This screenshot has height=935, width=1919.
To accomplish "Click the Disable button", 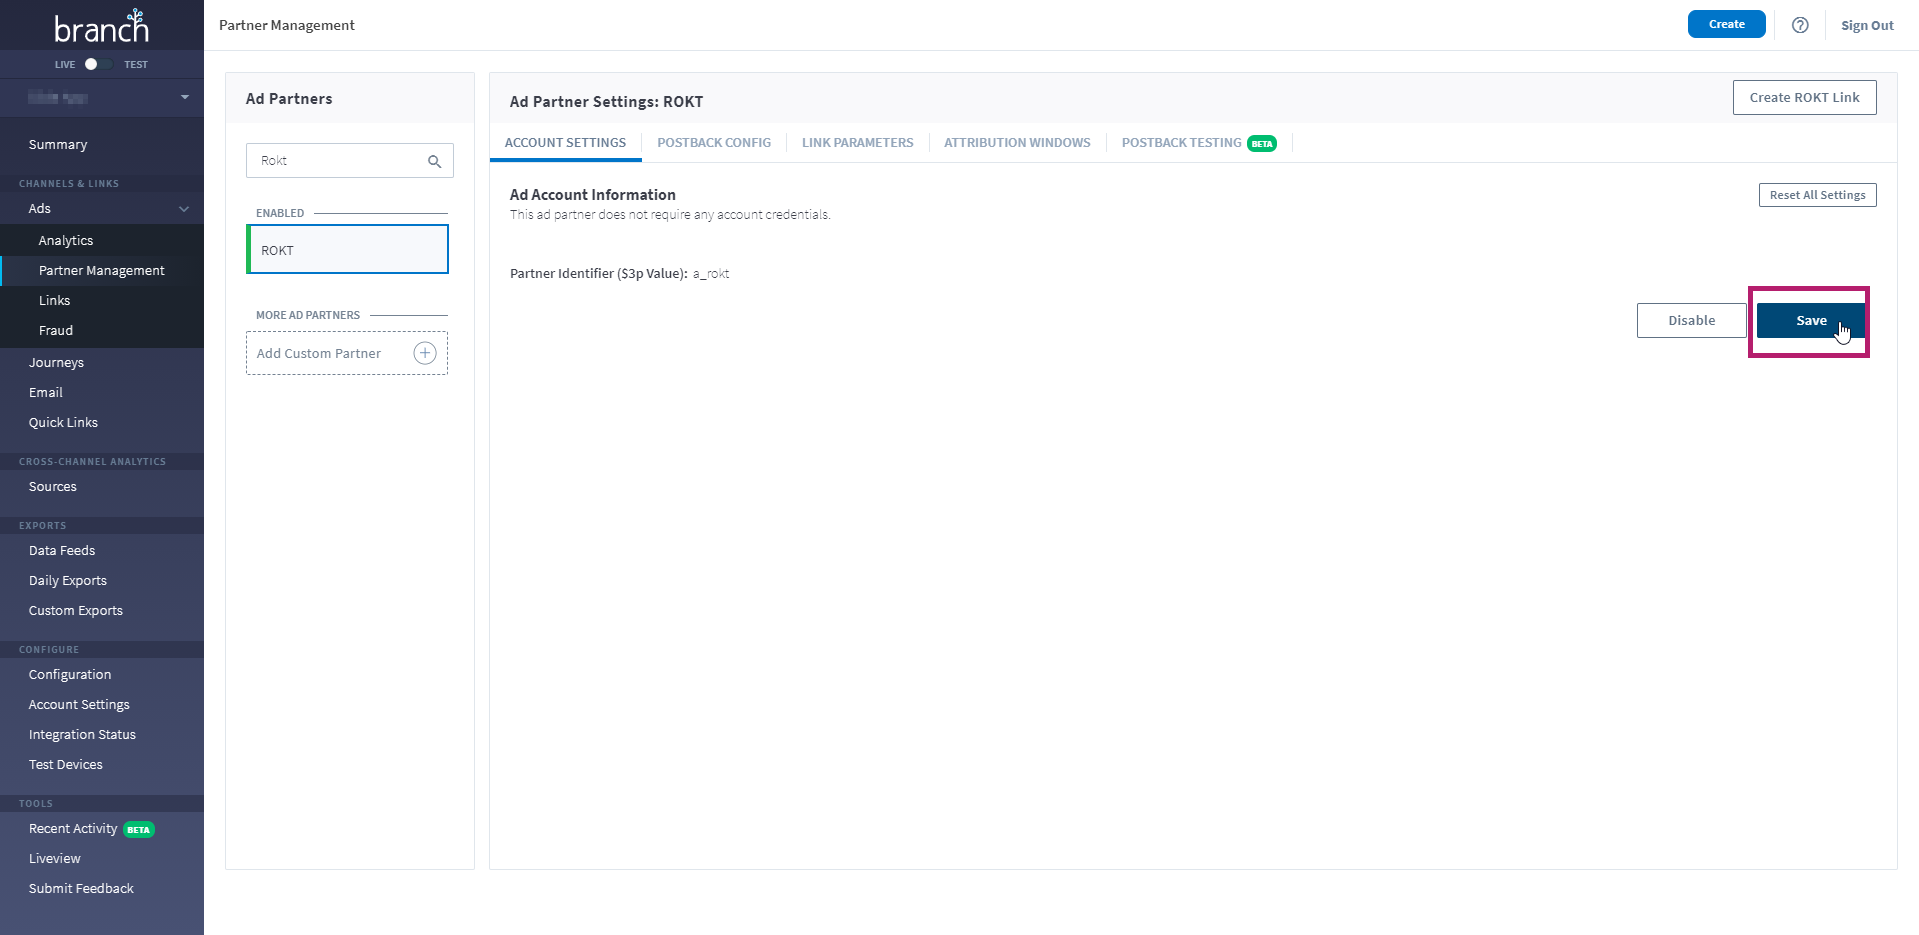I will tap(1691, 320).
